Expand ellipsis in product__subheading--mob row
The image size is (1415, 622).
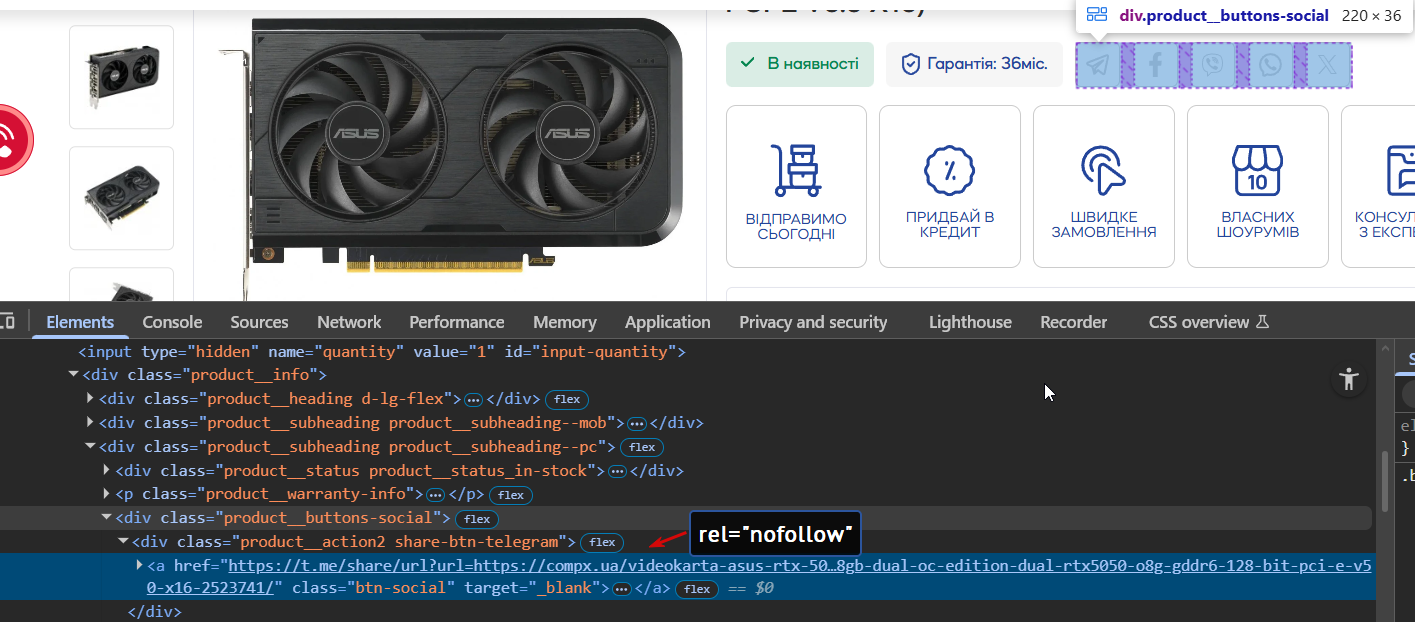636,423
